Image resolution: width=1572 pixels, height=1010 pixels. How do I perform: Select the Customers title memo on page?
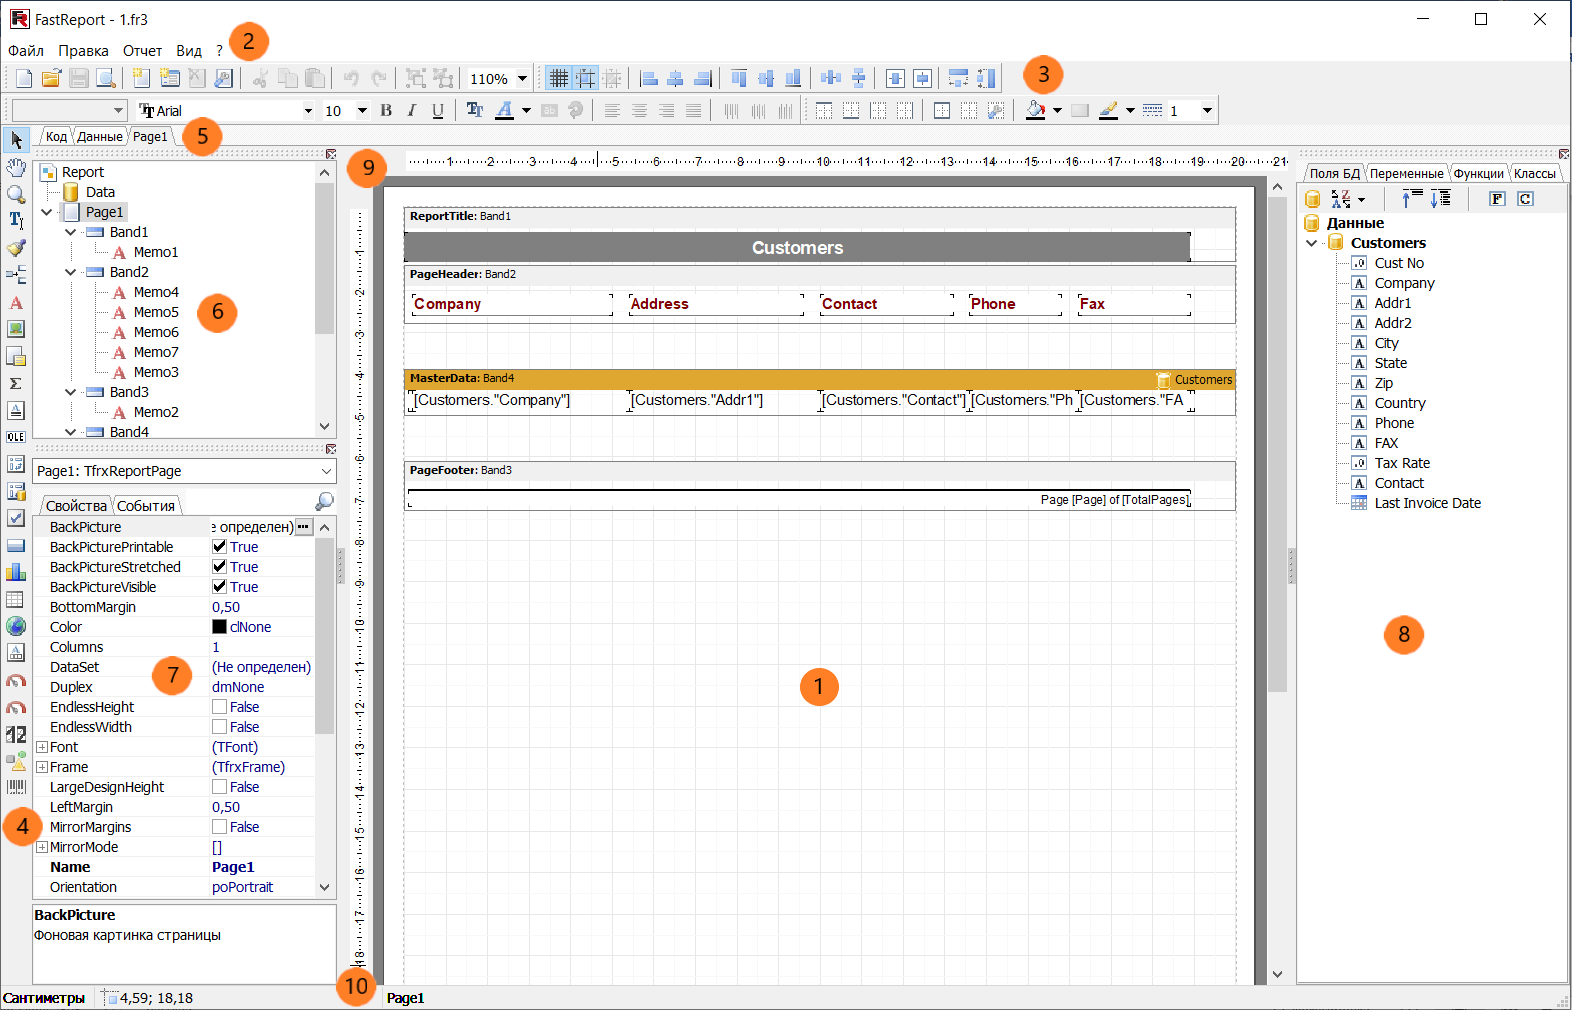click(x=797, y=247)
